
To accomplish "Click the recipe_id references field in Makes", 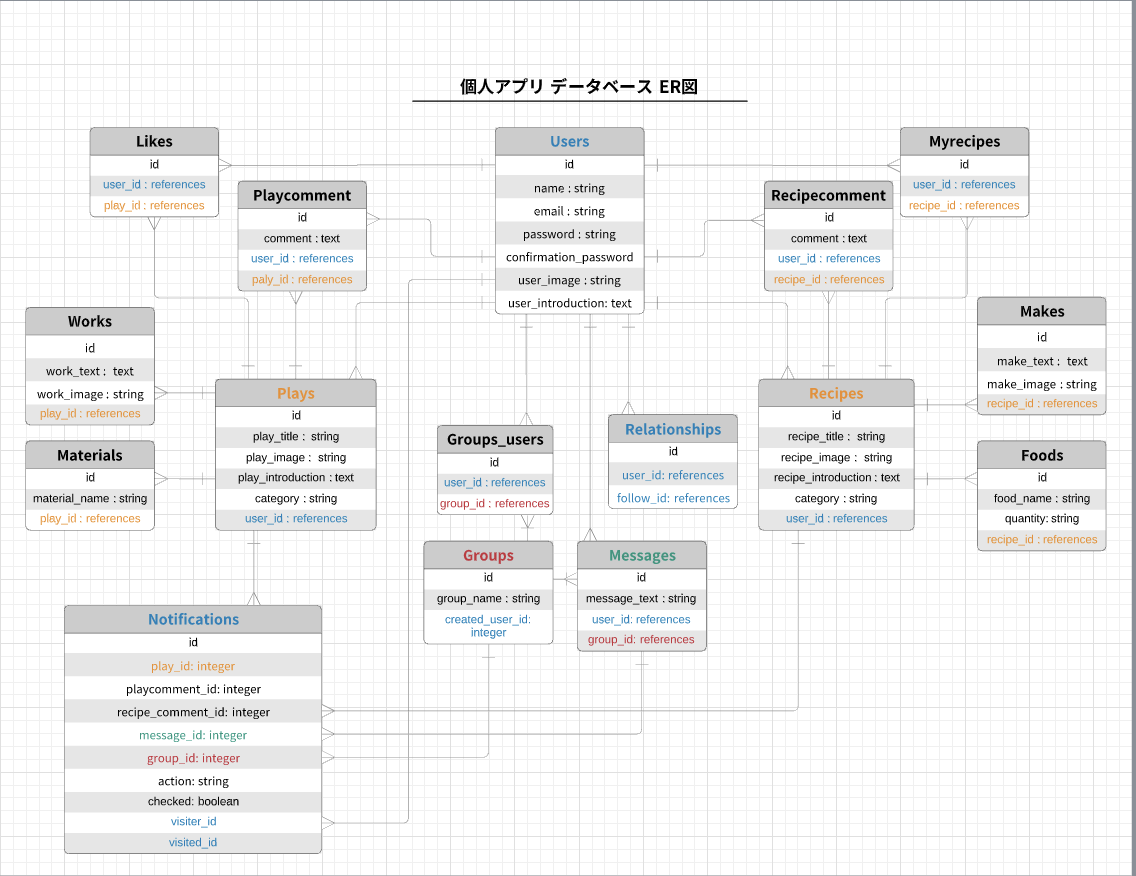I will click(x=1041, y=403).
